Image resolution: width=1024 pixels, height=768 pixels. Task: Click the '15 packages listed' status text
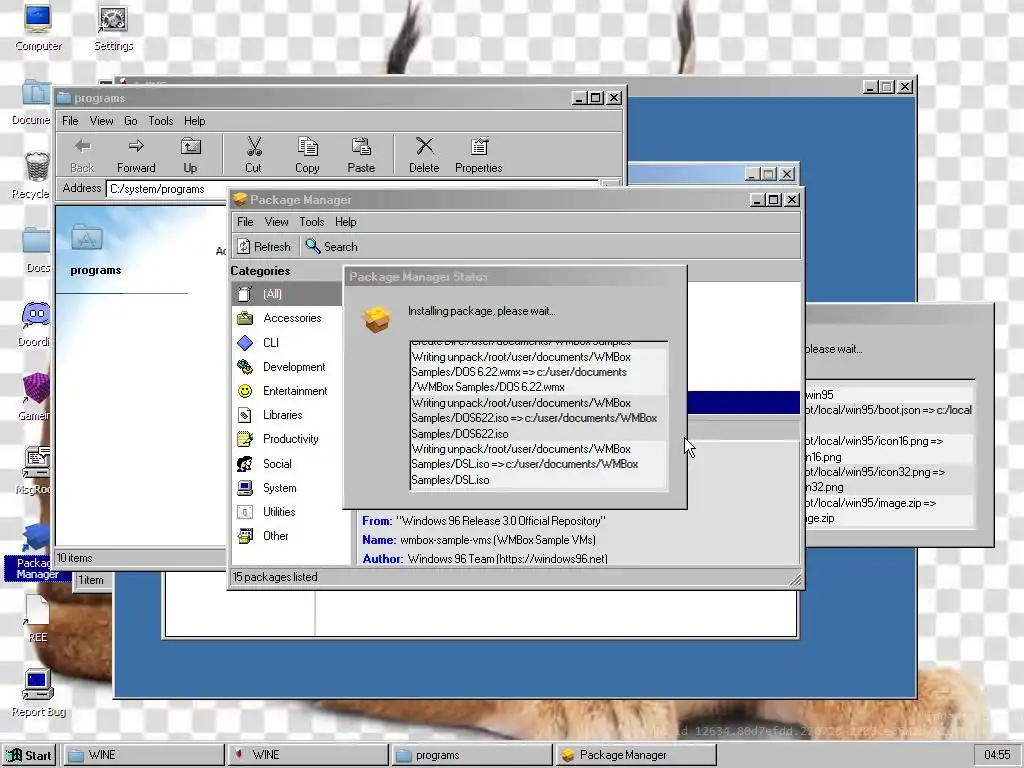(275, 577)
